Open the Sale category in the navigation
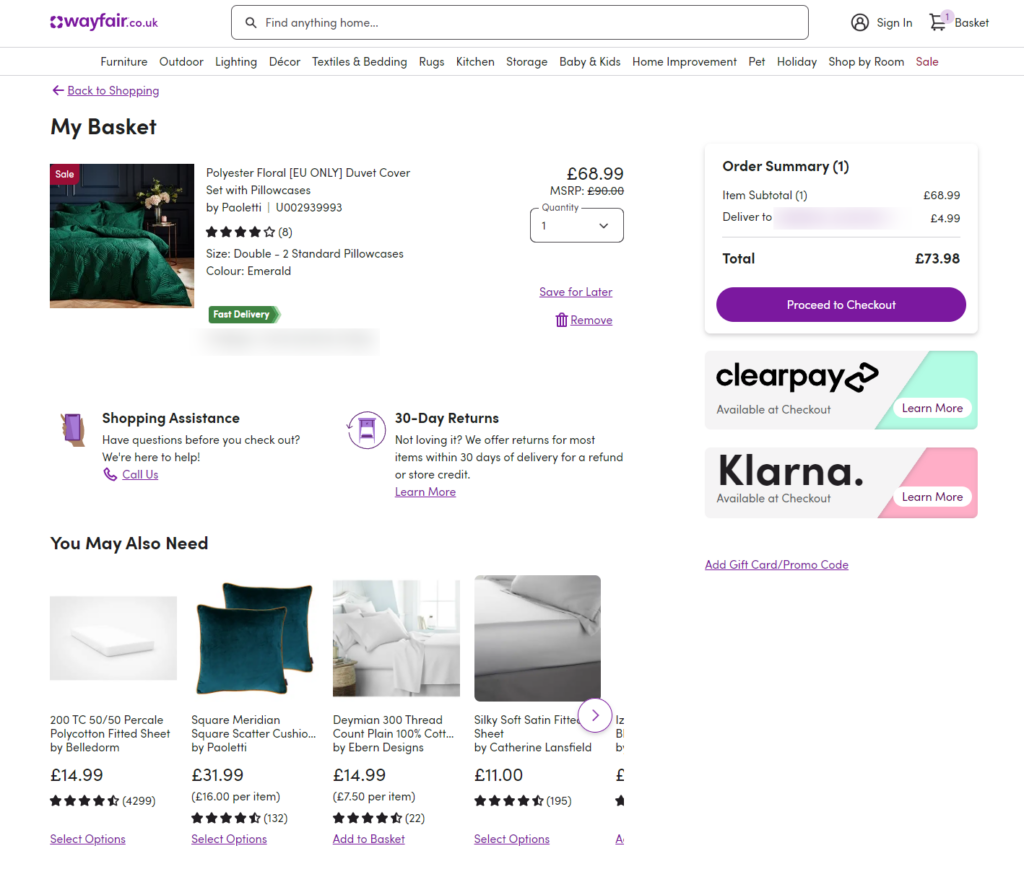 (x=927, y=61)
